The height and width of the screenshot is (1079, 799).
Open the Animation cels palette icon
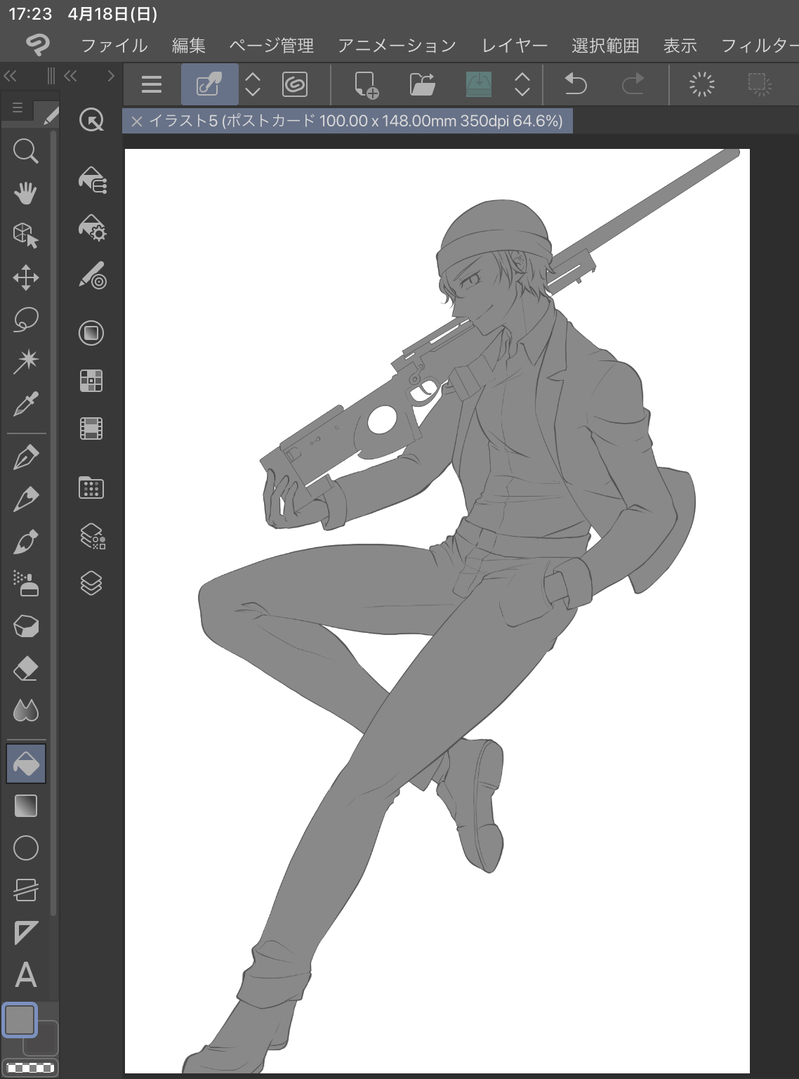click(x=92, y=428)
